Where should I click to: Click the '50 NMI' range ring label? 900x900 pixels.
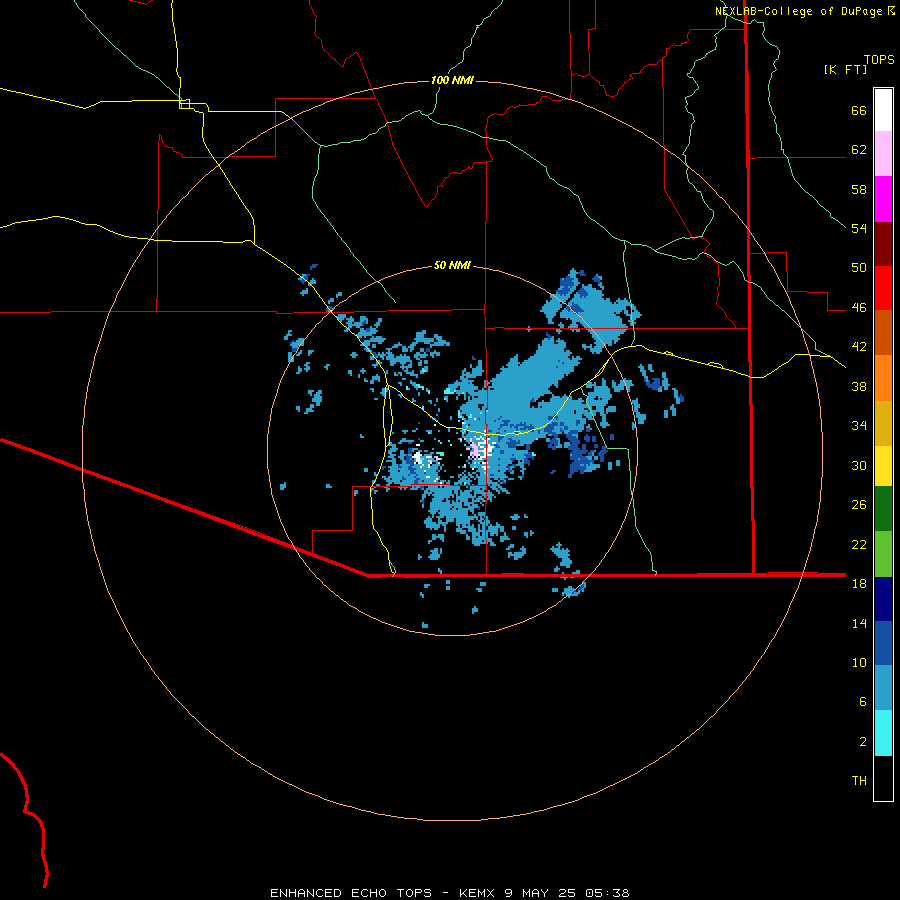tap(452, 265)
